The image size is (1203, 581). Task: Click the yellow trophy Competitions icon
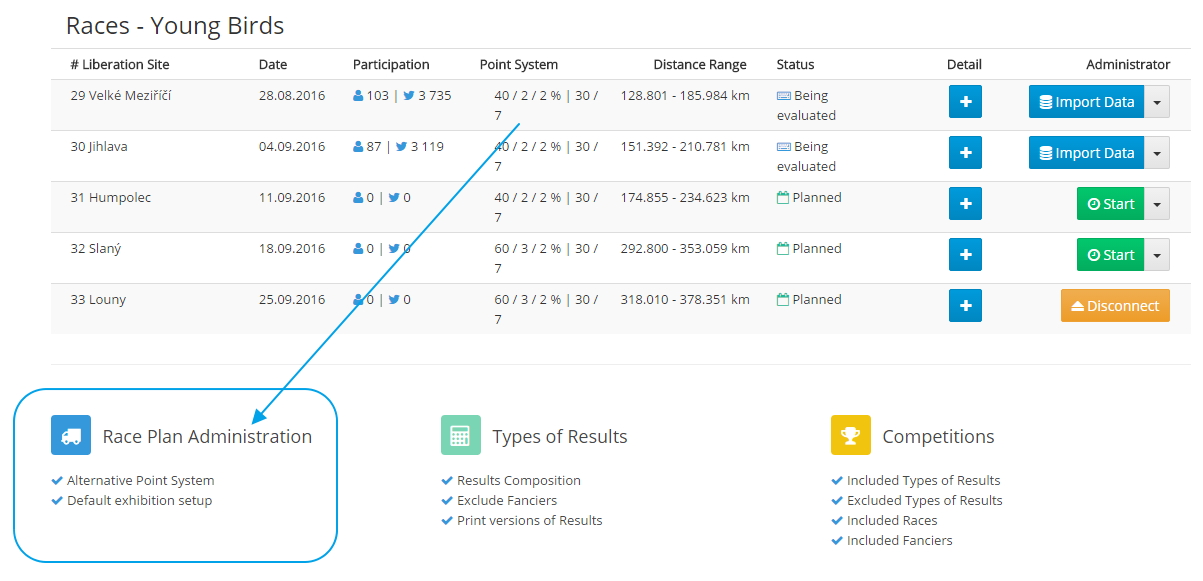pos(850,436)
